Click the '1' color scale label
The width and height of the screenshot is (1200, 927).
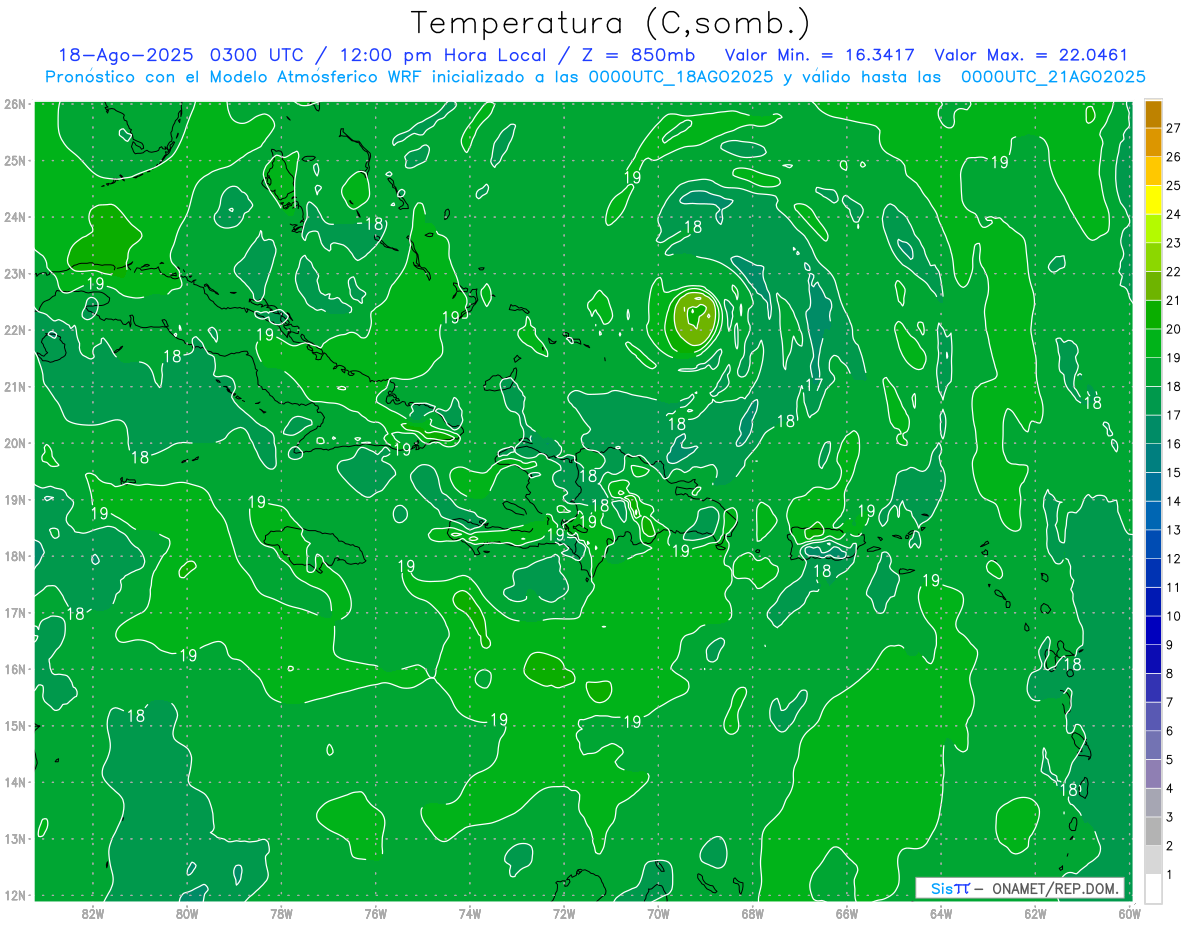click(1169, 874)
